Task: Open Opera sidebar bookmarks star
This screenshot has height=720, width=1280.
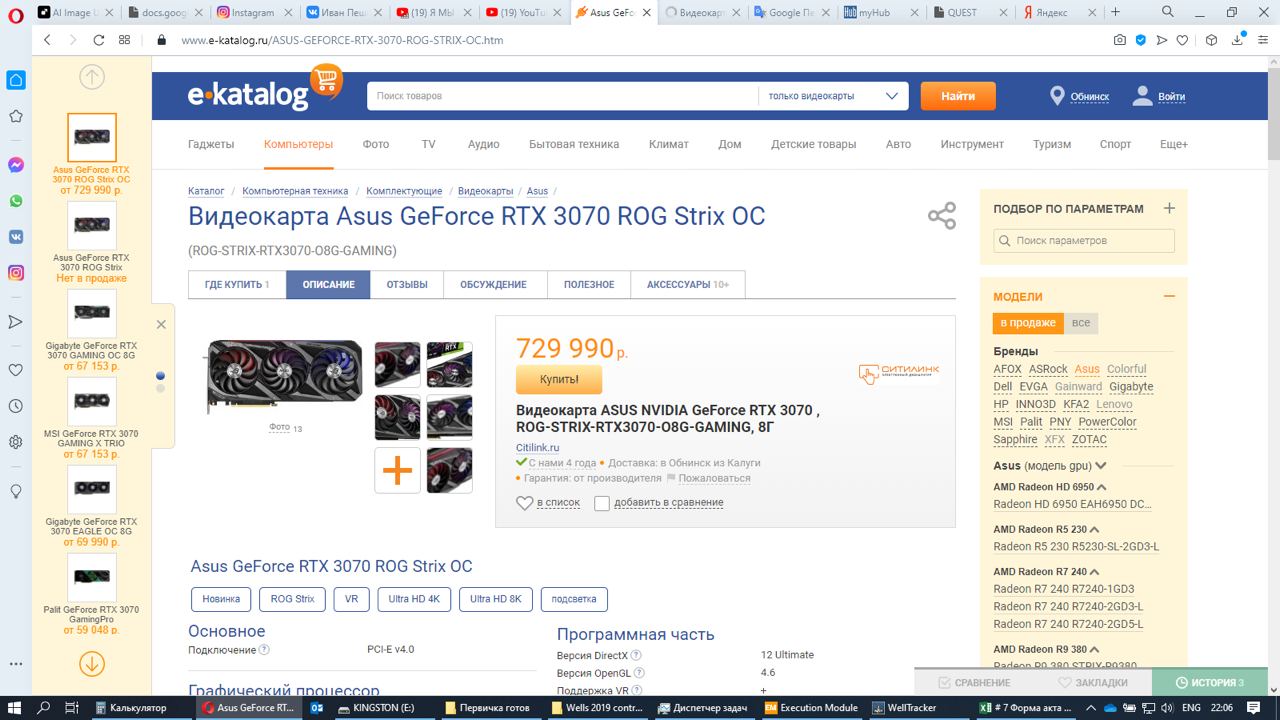Action: coord(16,116)
